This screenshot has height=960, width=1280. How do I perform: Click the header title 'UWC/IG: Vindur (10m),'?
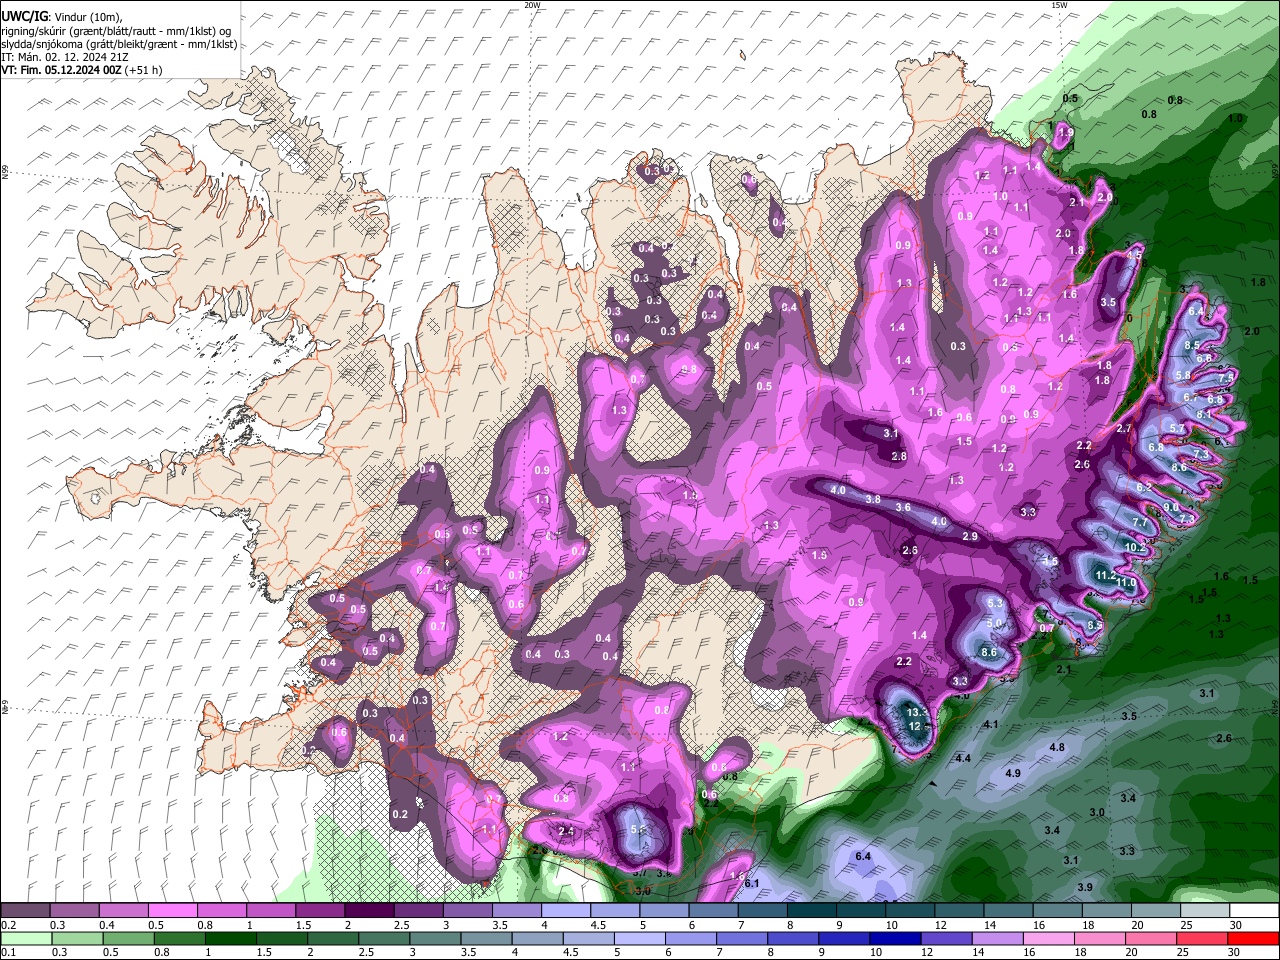tap(63, 17)
